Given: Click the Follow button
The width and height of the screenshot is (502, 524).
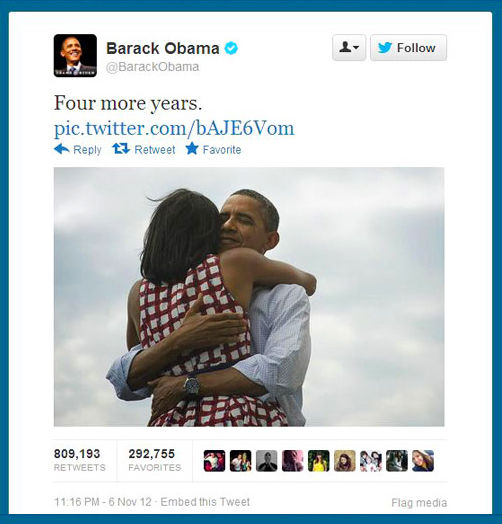Looking at the screenshot, I should click(408, 47).
